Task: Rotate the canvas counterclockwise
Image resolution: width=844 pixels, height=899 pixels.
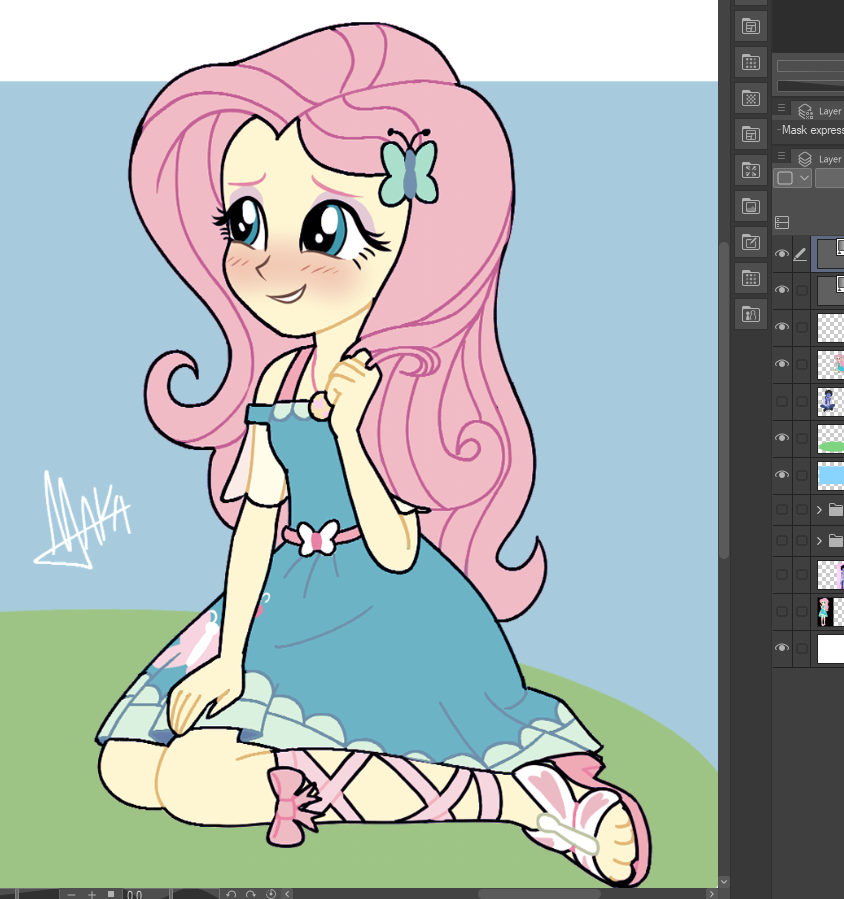Action: [x=230, y=894]
